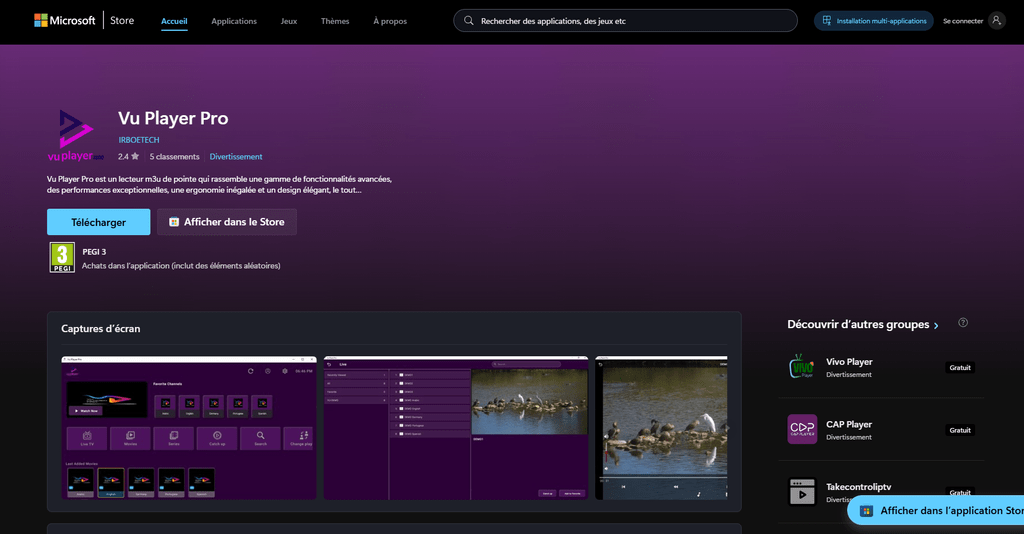
Task: Click the 2.4 star rating
Action: click(129, 157)
